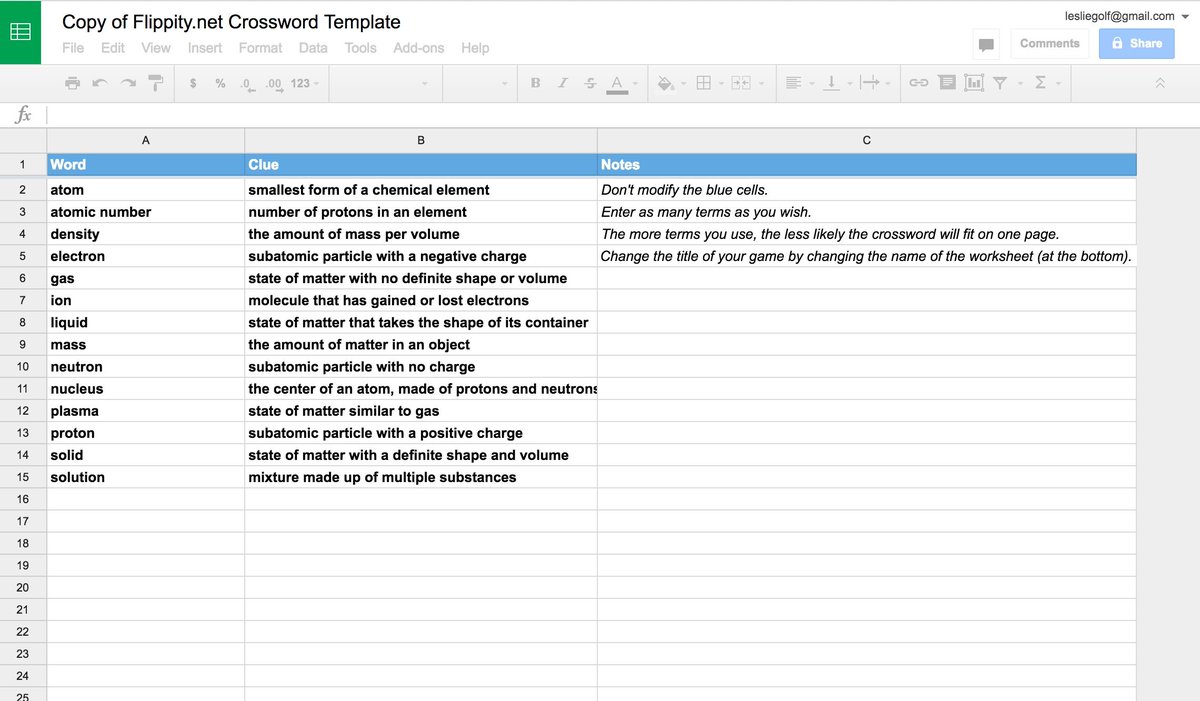Open the Data menu
This screenshot has height=701, width=1200.
pos(313,47)
